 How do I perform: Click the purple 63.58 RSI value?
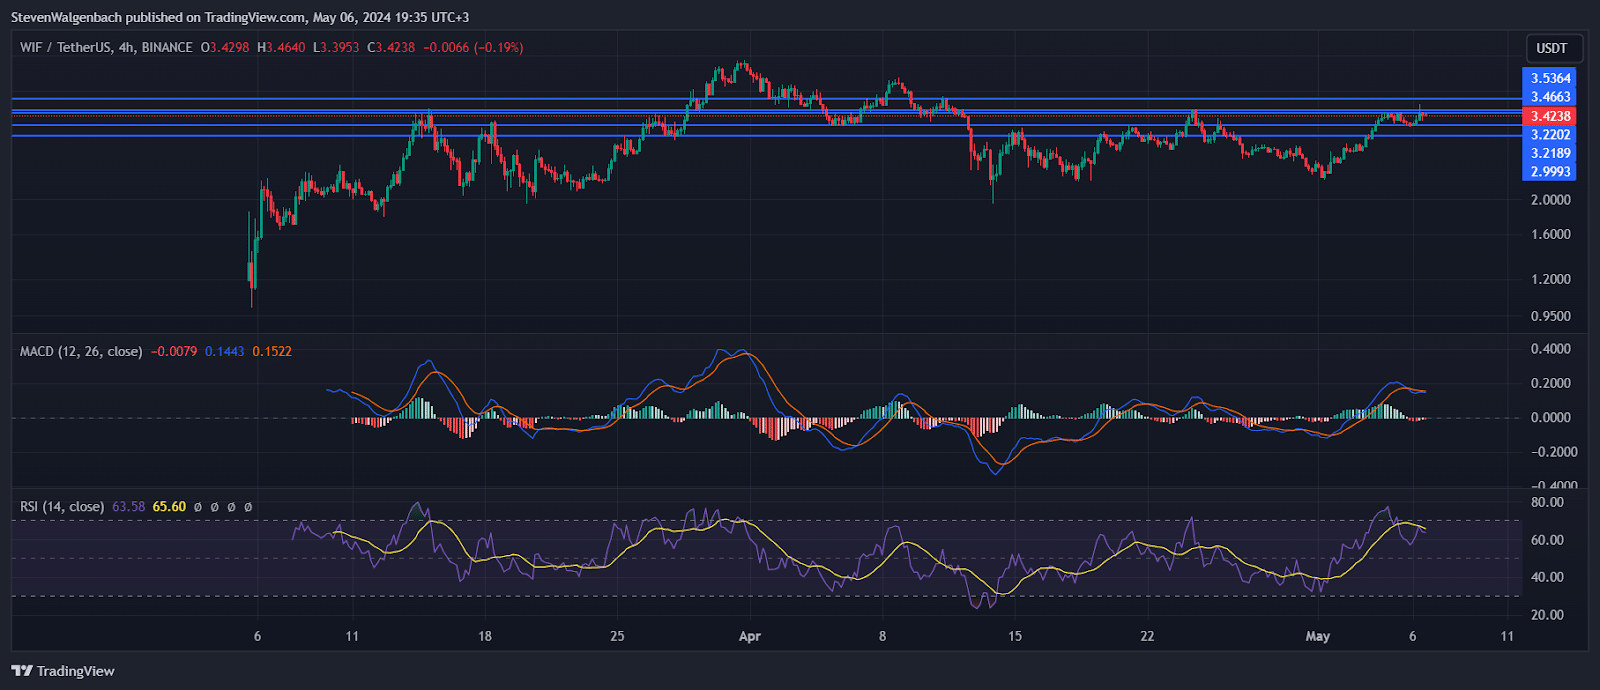coord(129,507)
